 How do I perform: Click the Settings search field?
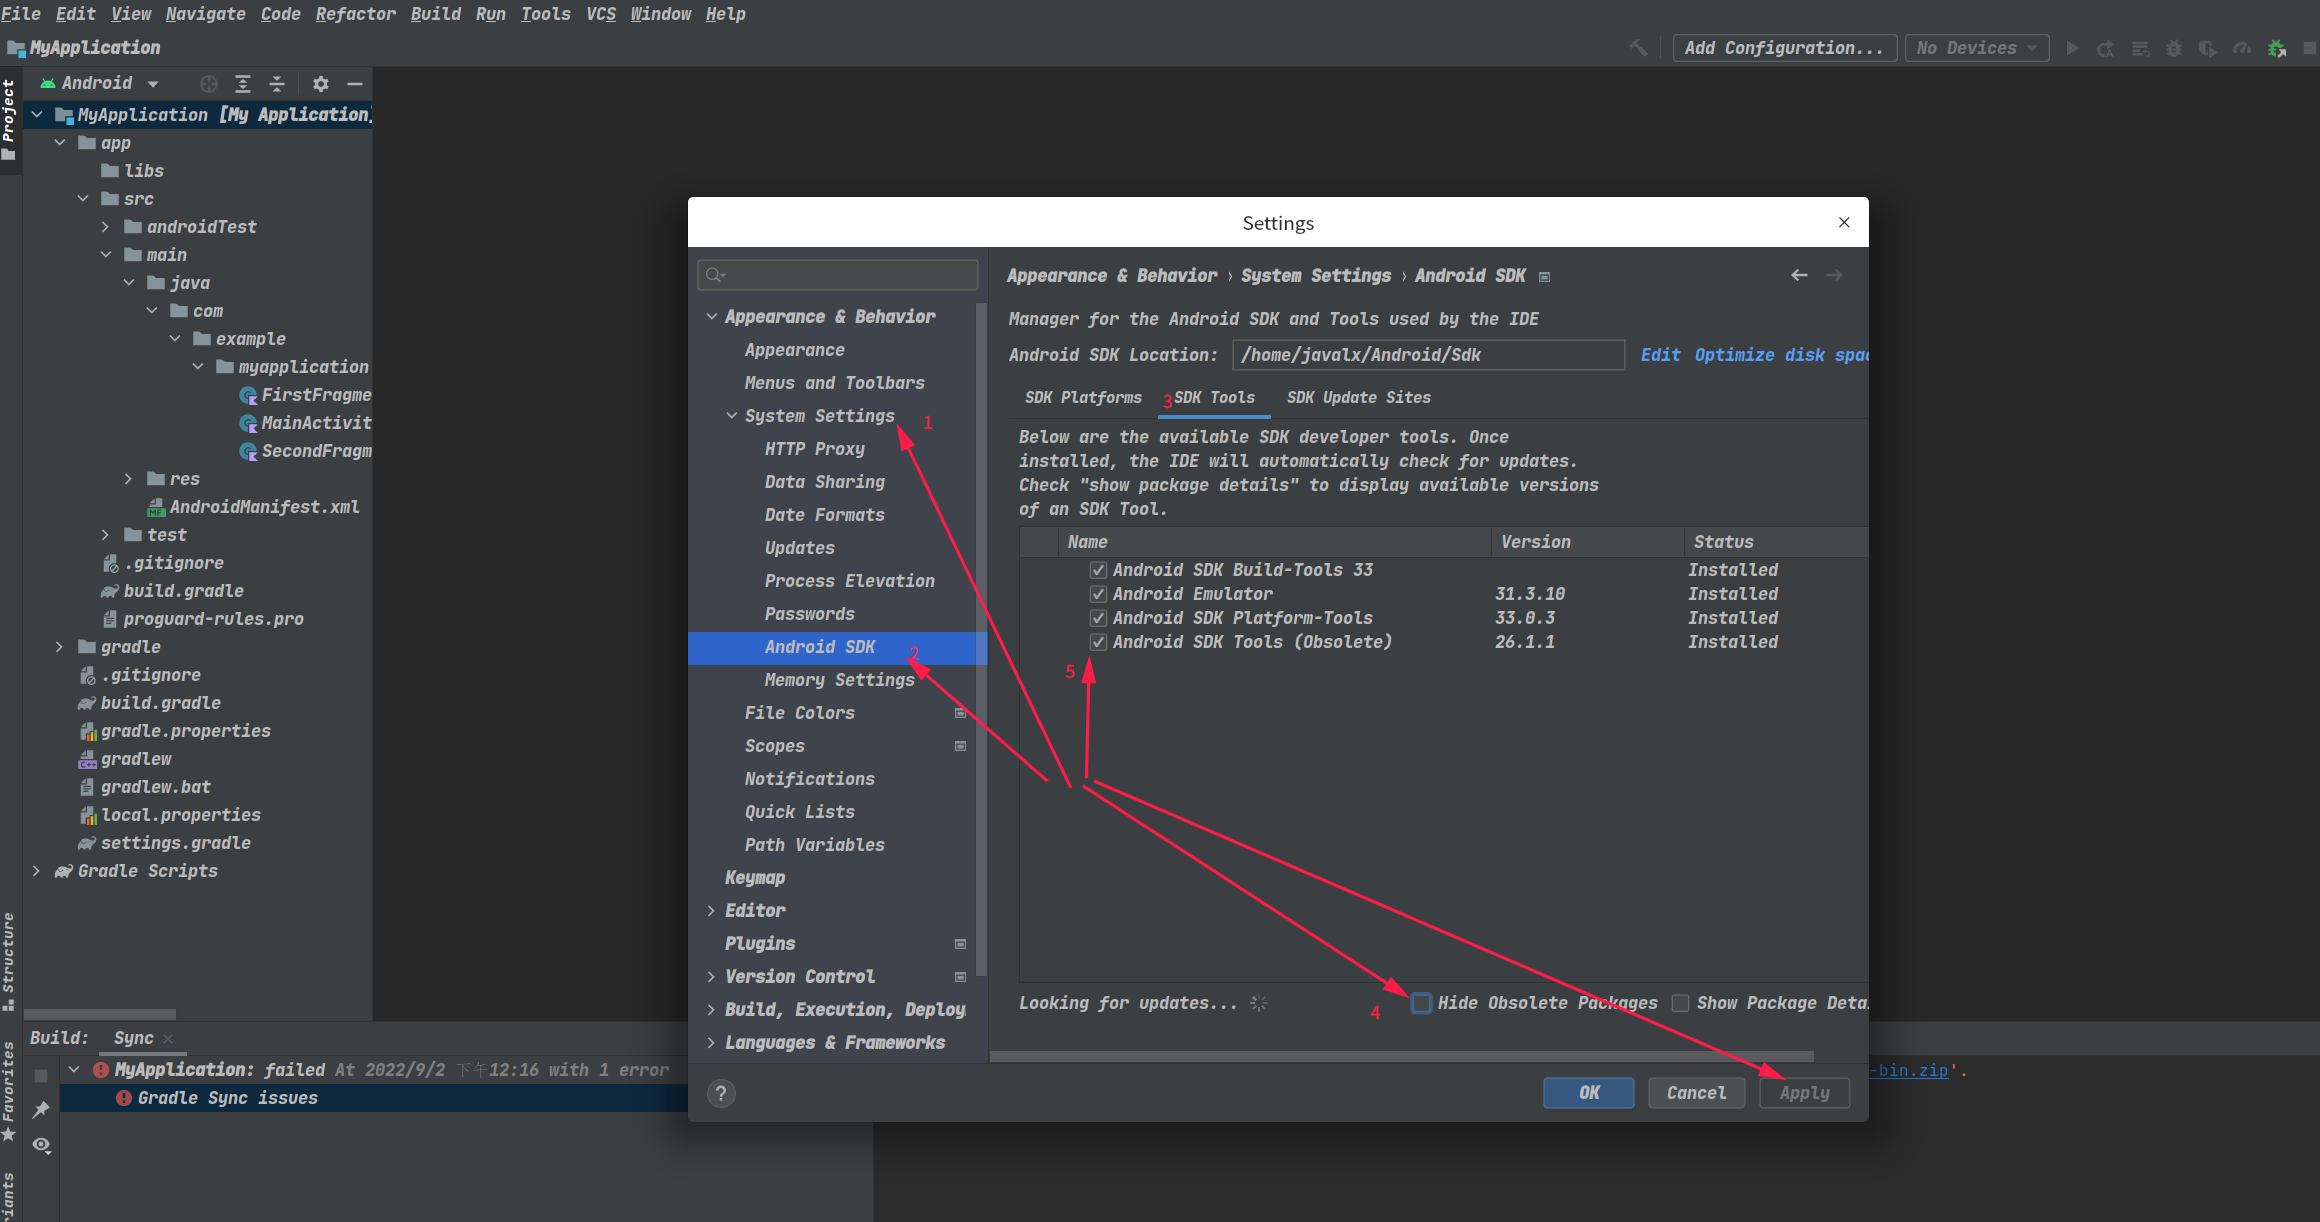838,275
